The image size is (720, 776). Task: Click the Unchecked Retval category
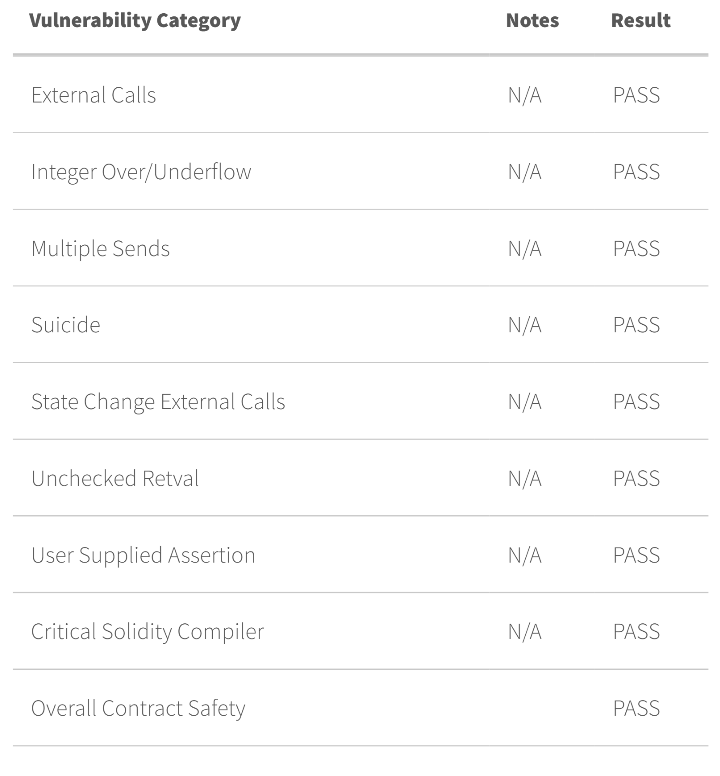pos(115,479)
